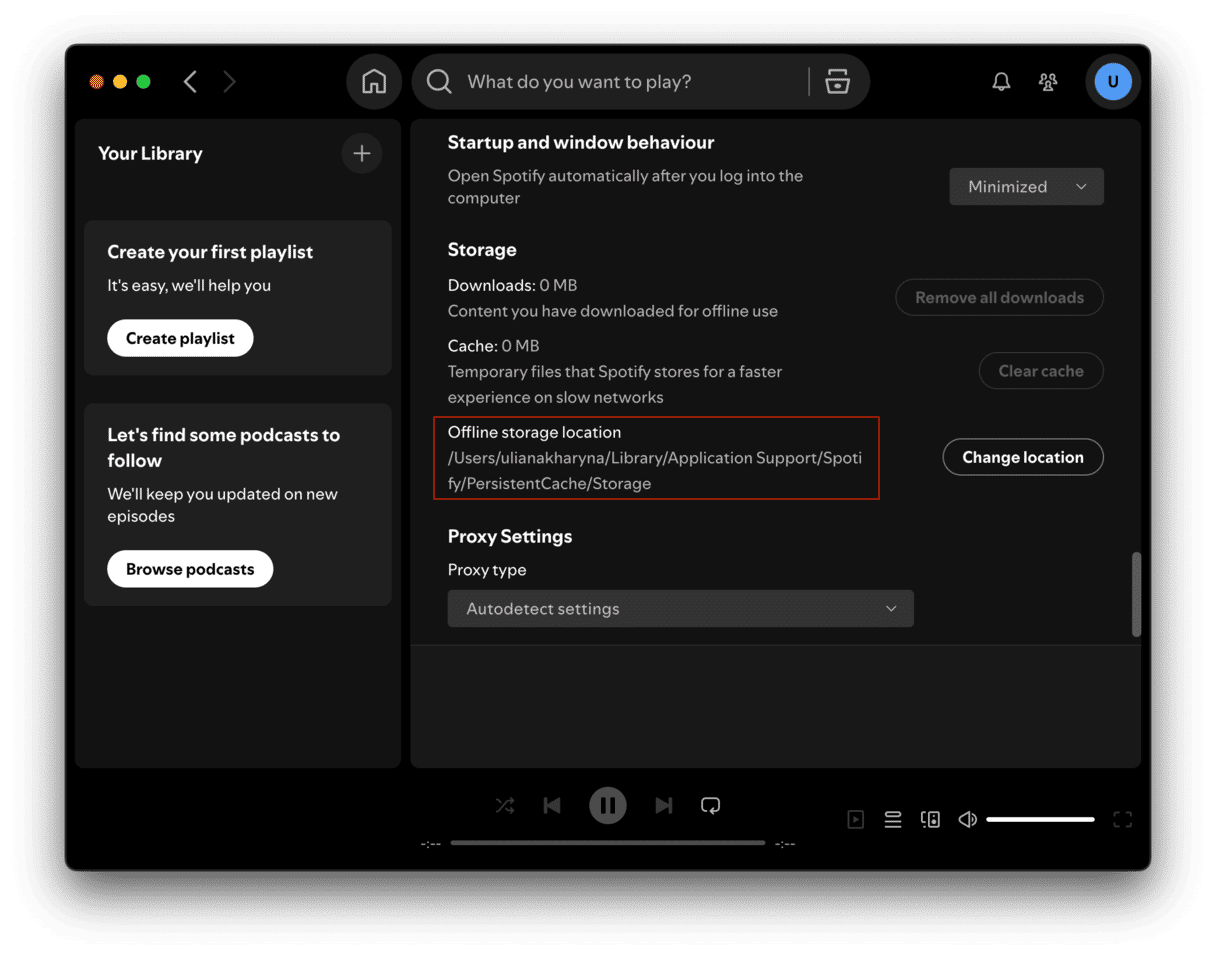
Task: Toggle repeat mode
Action: coord(711,805)
